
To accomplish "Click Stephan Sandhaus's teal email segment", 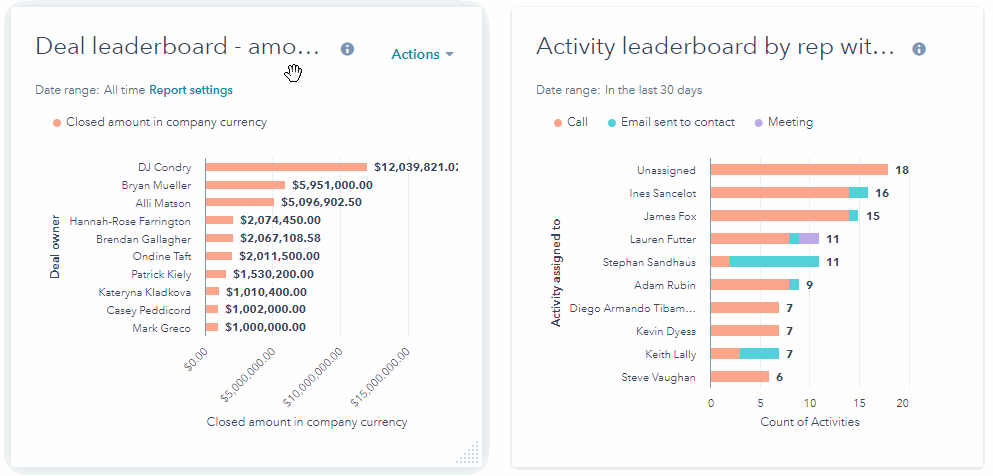I will pos(774,262).
